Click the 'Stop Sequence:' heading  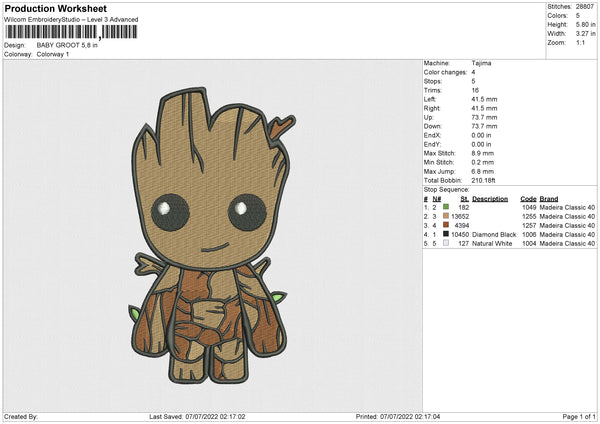coord(446,189)
